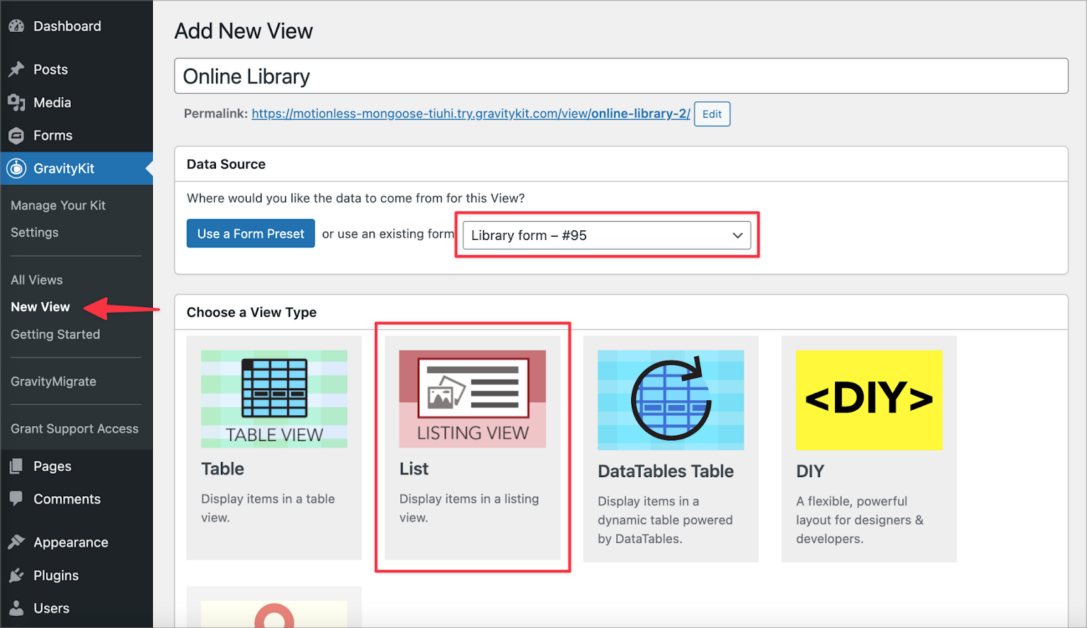Open the Library form dropdown
The height and width of the screenshot is (628, 1087).
(x=606, y=234)
